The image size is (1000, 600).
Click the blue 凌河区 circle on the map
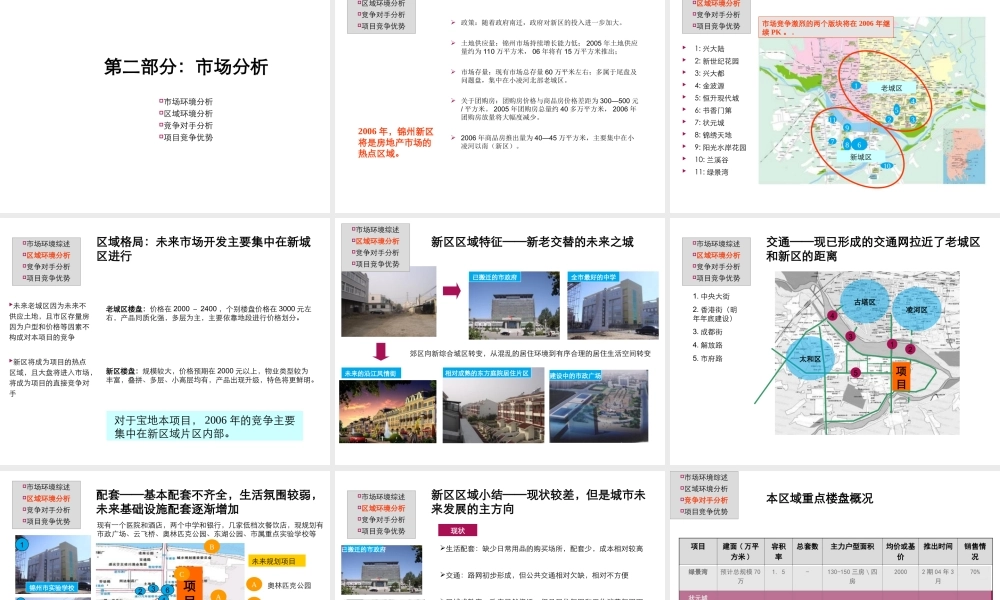[x=917, y=310]
